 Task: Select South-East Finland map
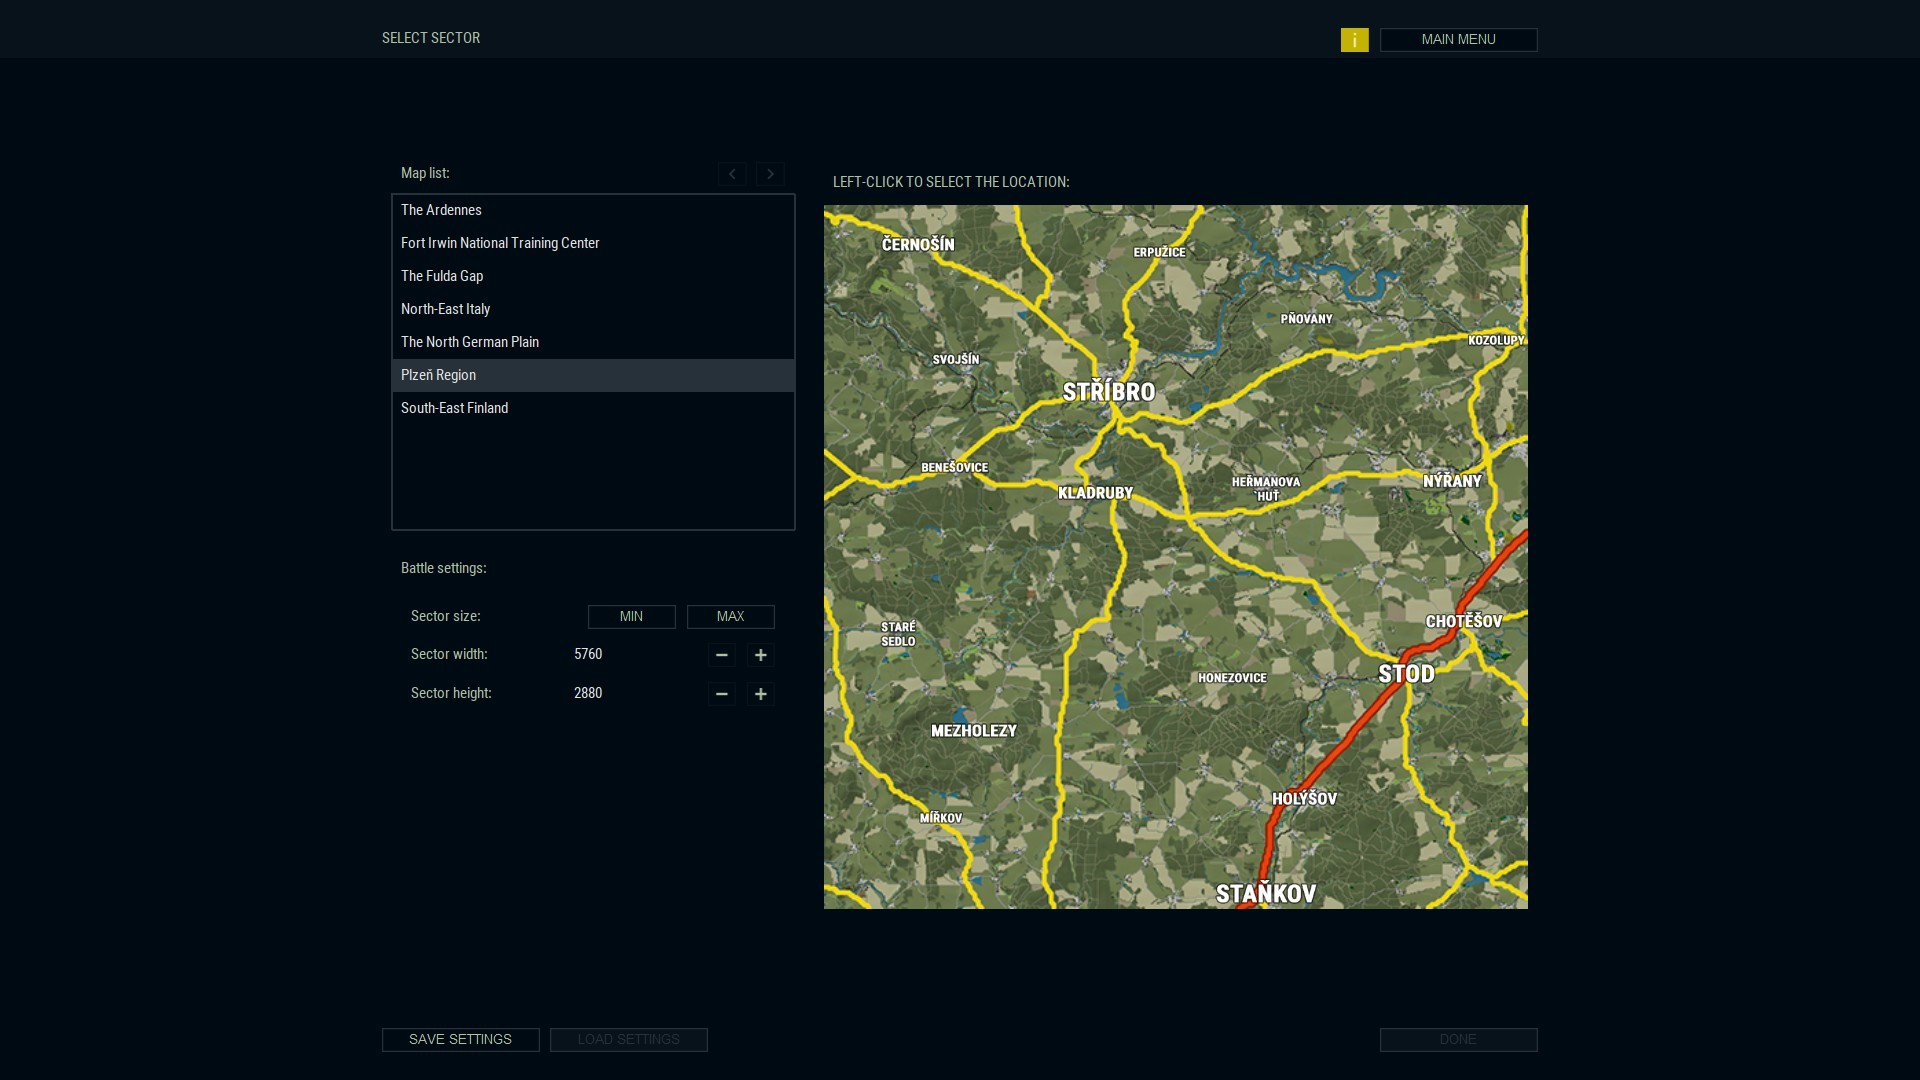pos(454,408)
